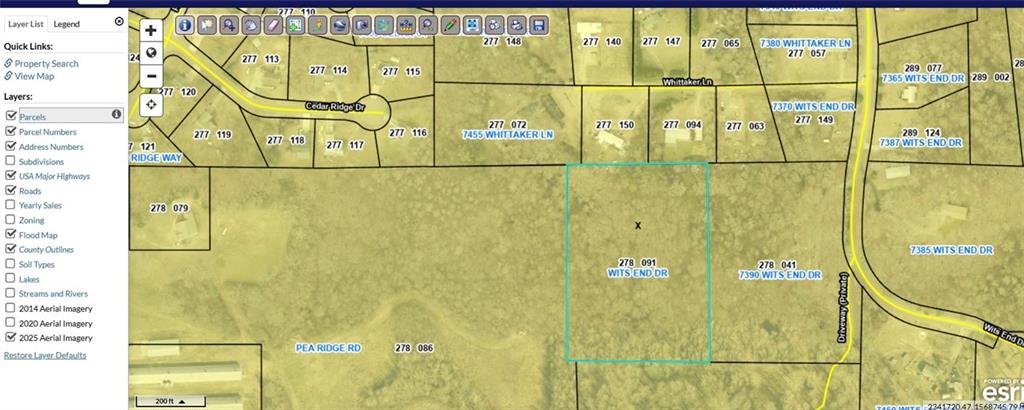Select the eraser clear tool
The width and height of the screenshot is (1024, 410).
274,25
